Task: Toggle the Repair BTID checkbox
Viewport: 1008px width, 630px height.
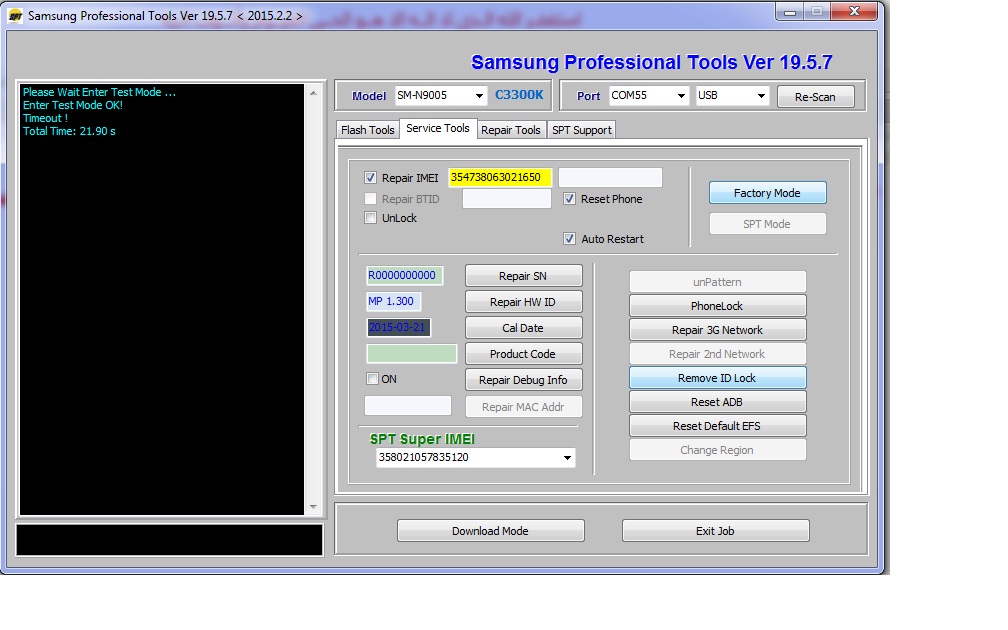Action: 370,199
